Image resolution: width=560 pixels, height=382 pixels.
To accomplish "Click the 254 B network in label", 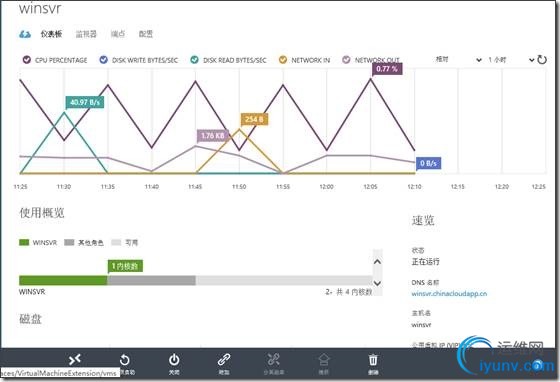I will pyautogui.click(x=254, y=119).
